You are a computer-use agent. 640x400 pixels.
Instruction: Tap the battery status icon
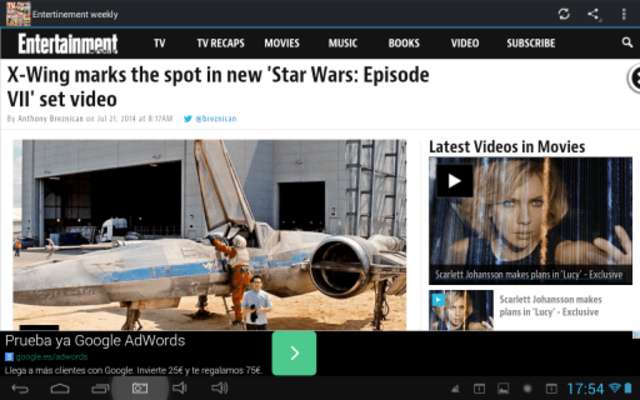(x=628, y=388)
